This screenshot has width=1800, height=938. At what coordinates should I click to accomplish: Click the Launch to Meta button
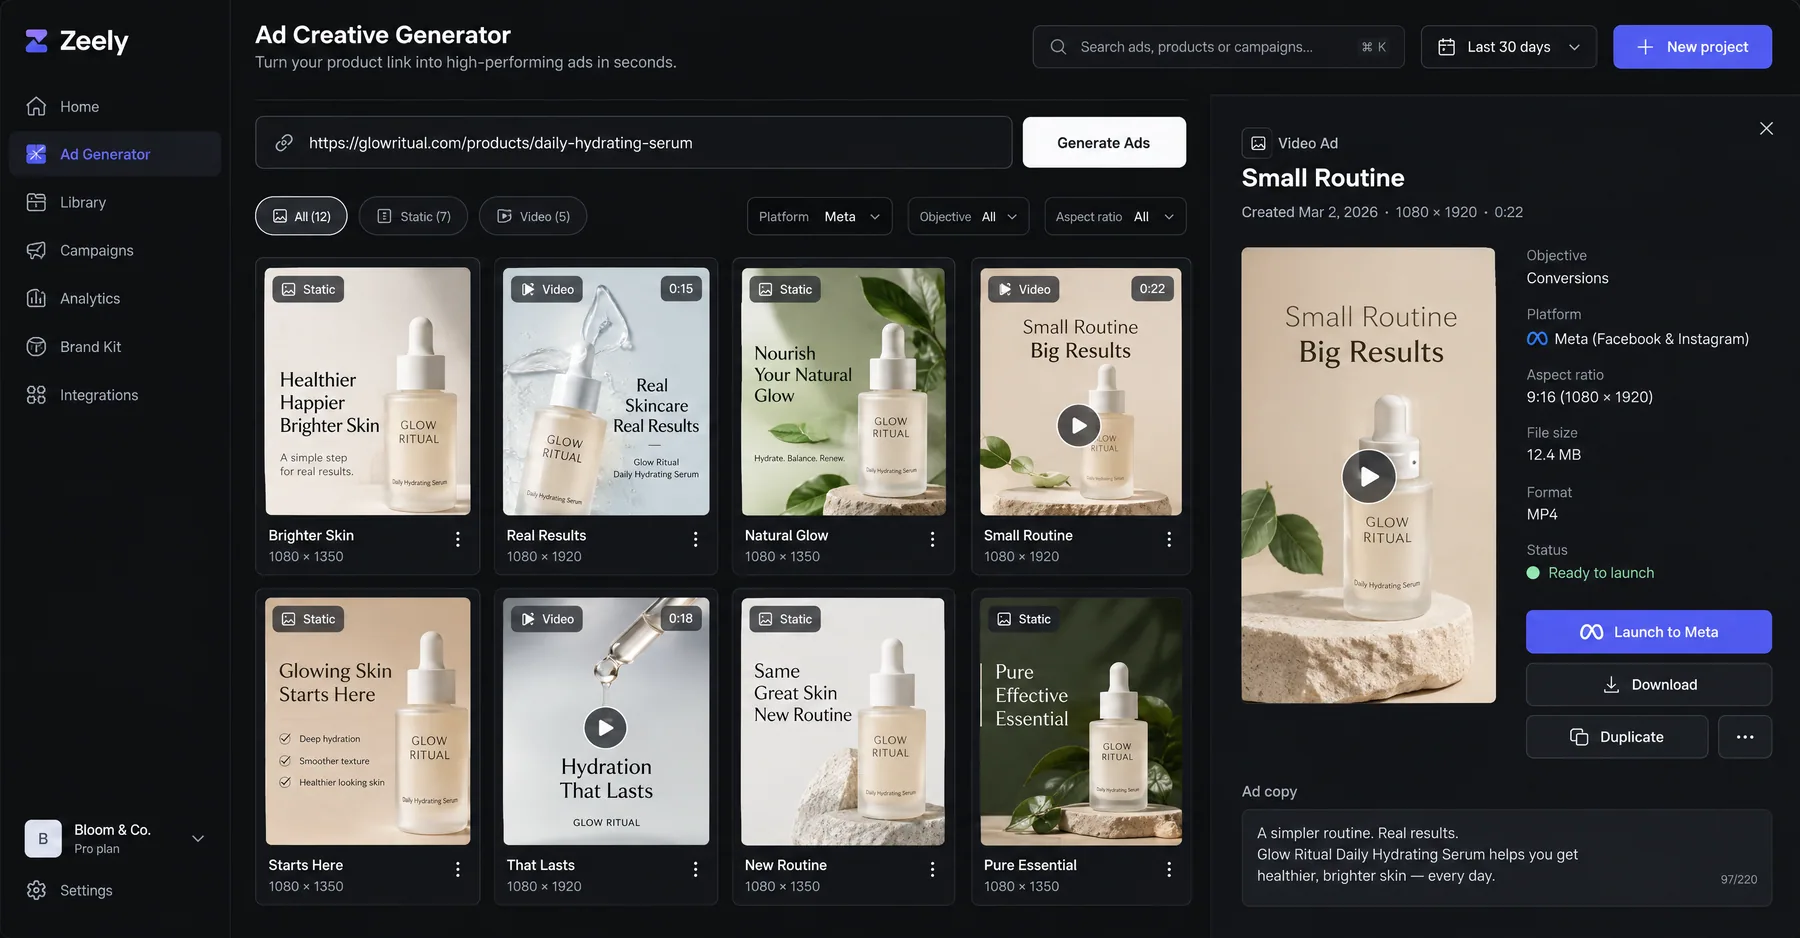pyautogui.click(x=1648, y=632)
